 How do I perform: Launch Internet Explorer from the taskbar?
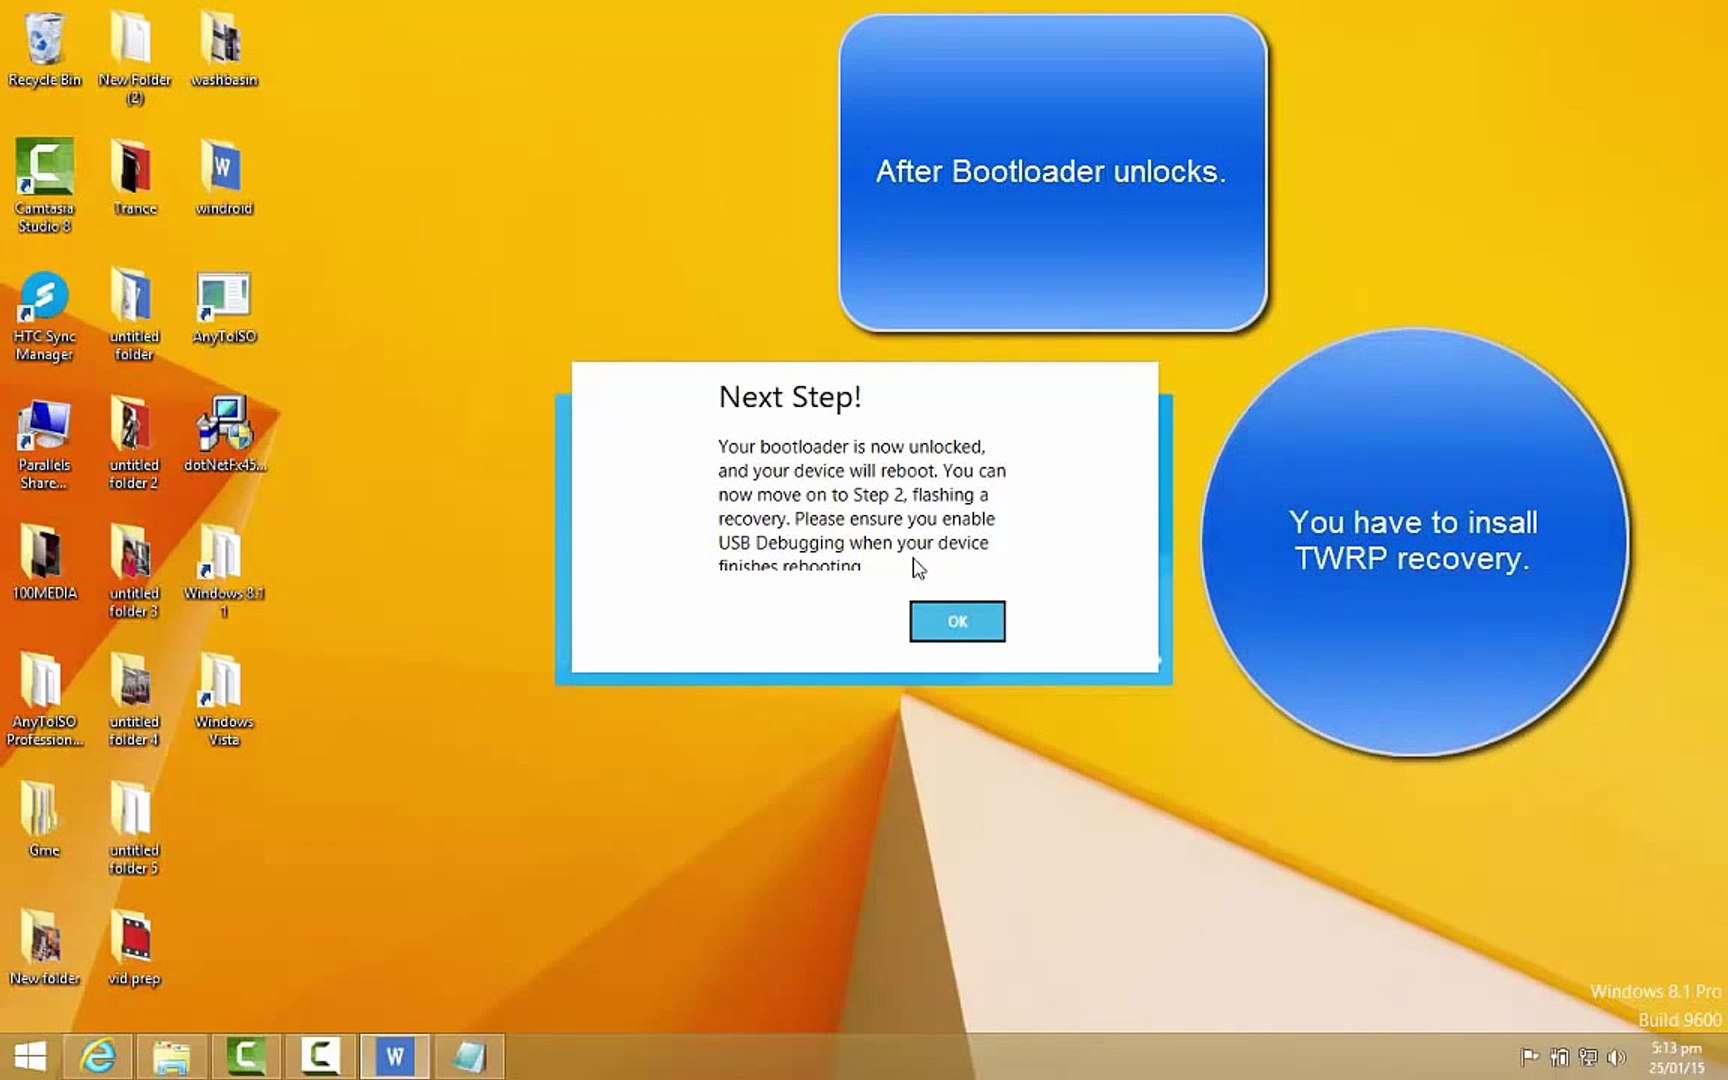click(98, 1056)
